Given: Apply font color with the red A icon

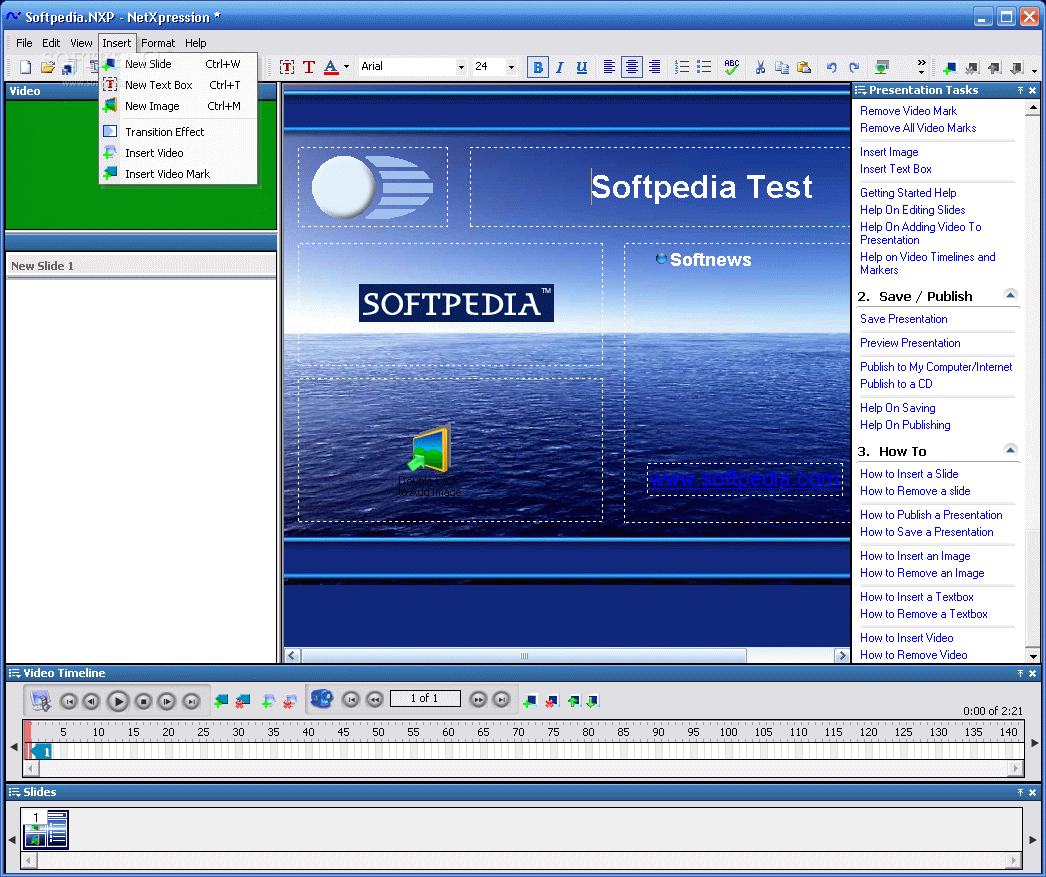Looking at the screenshot, I should click(331, 67).
